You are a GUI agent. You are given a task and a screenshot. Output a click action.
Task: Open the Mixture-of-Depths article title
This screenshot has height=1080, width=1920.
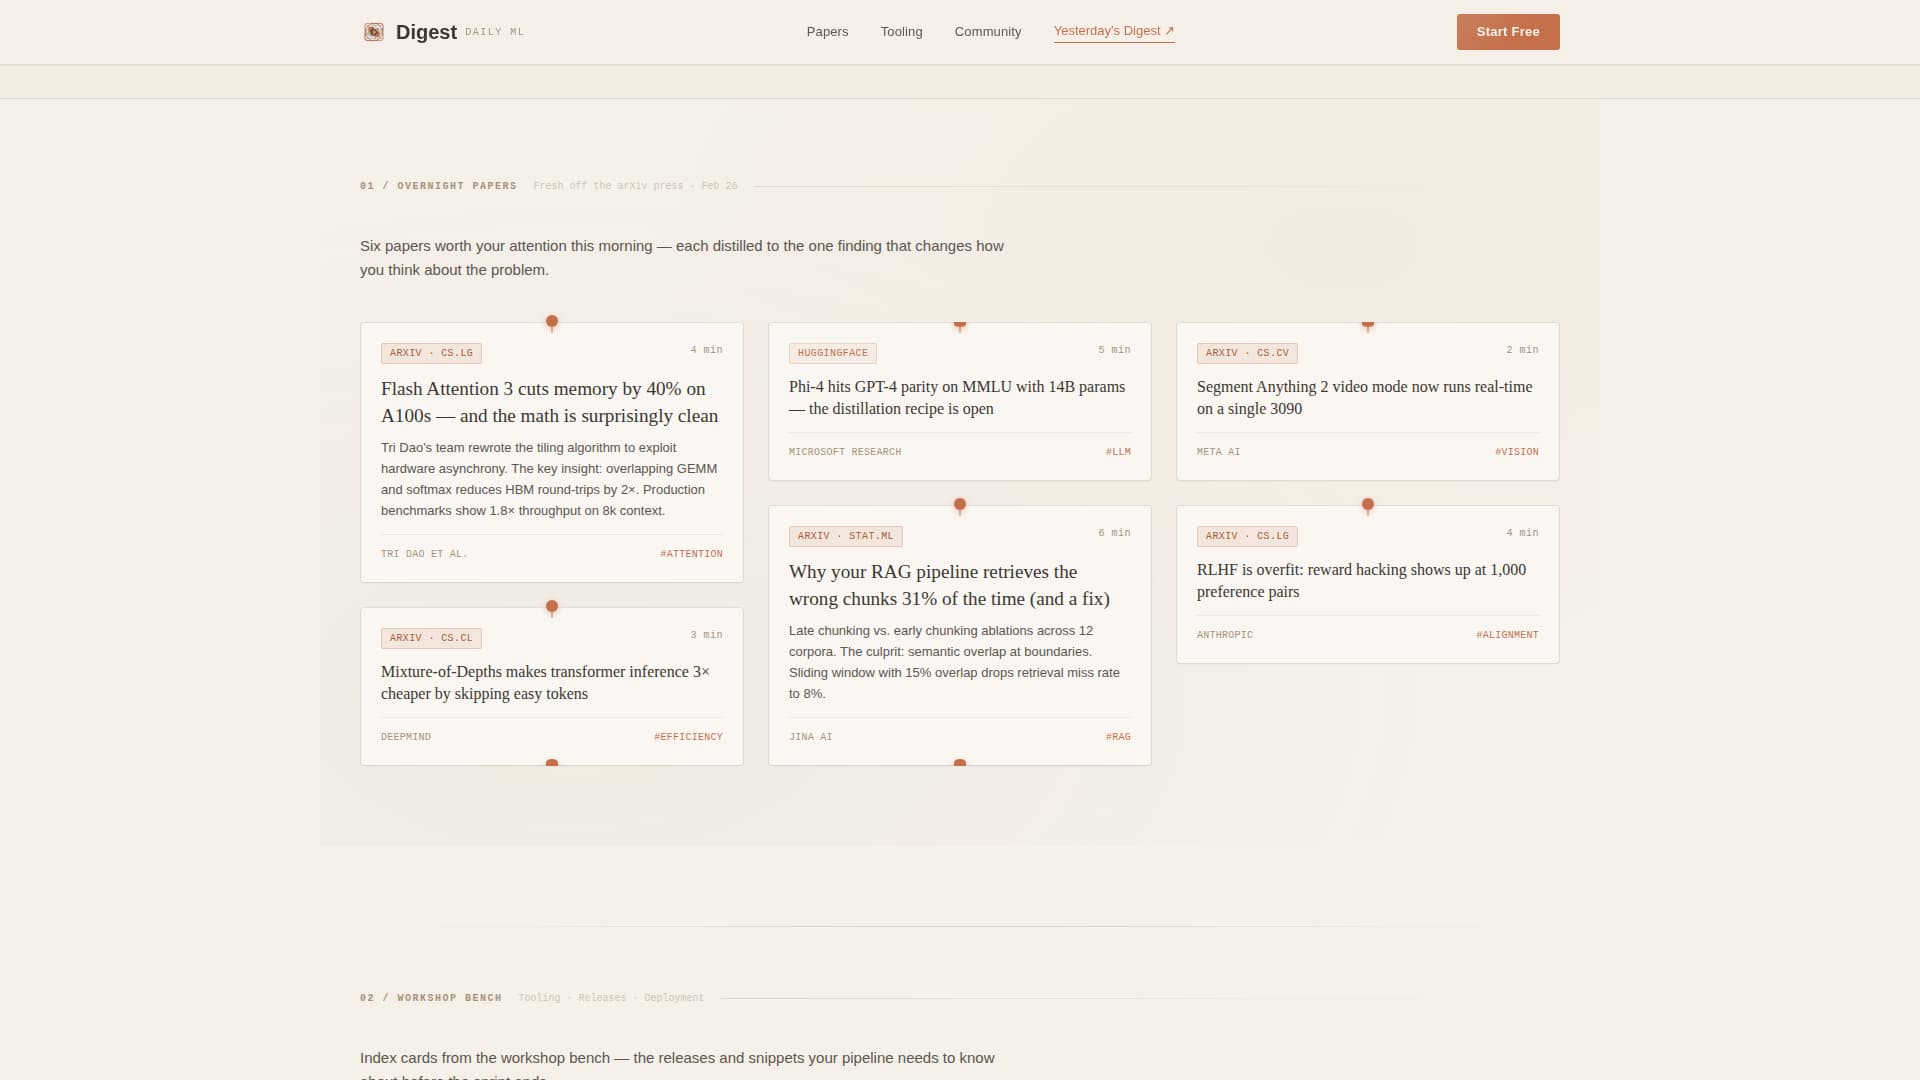pyautogui.click(x=545, y=683)
